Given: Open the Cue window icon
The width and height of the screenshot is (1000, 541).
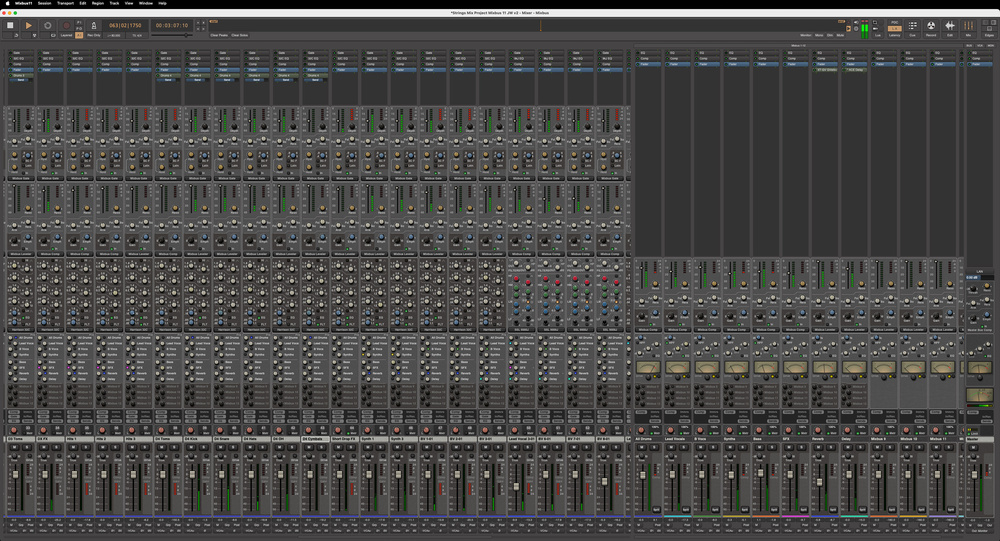Looking at the screenshot, I should (x=912, y=25).
